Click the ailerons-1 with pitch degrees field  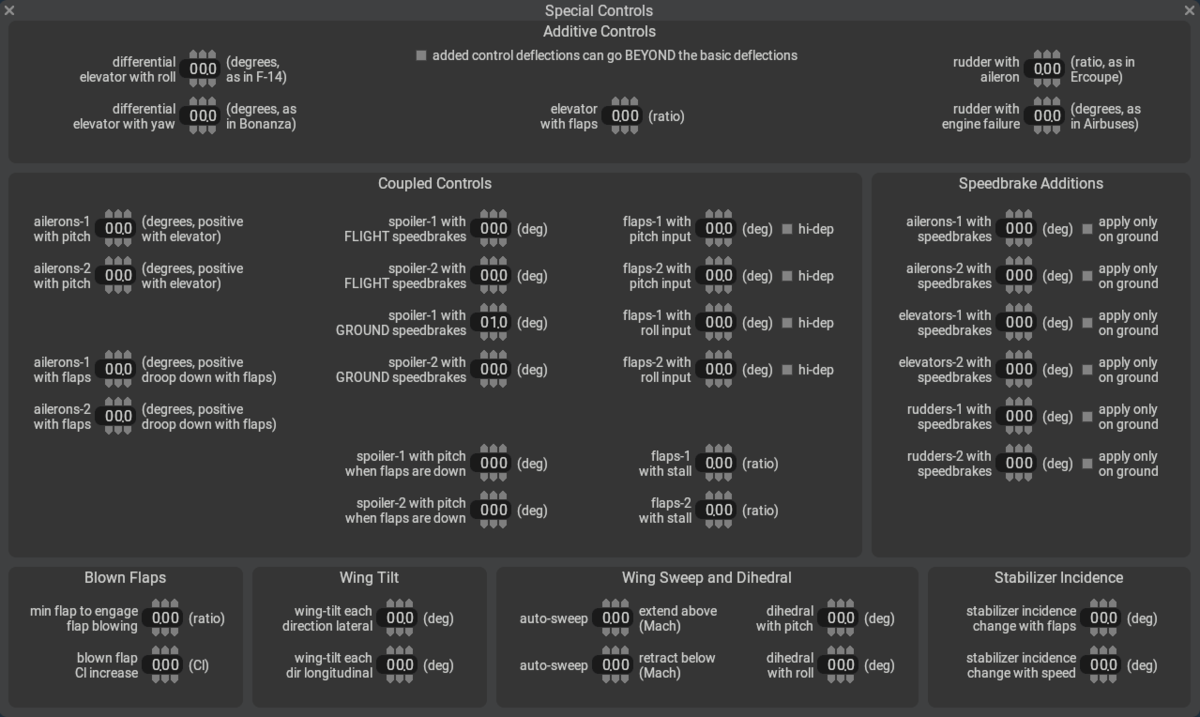coord(118,229)
